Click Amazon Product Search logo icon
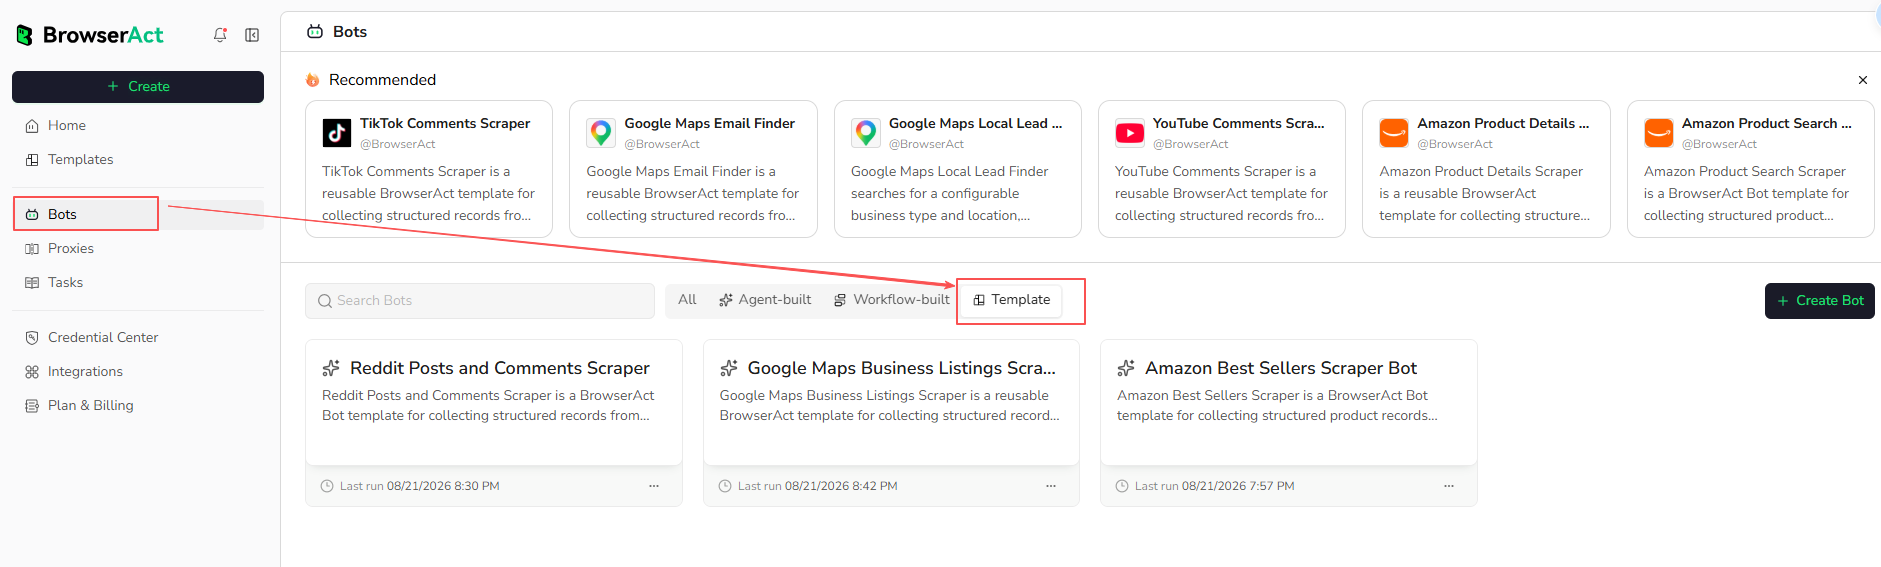 (x=1659, y=133)
